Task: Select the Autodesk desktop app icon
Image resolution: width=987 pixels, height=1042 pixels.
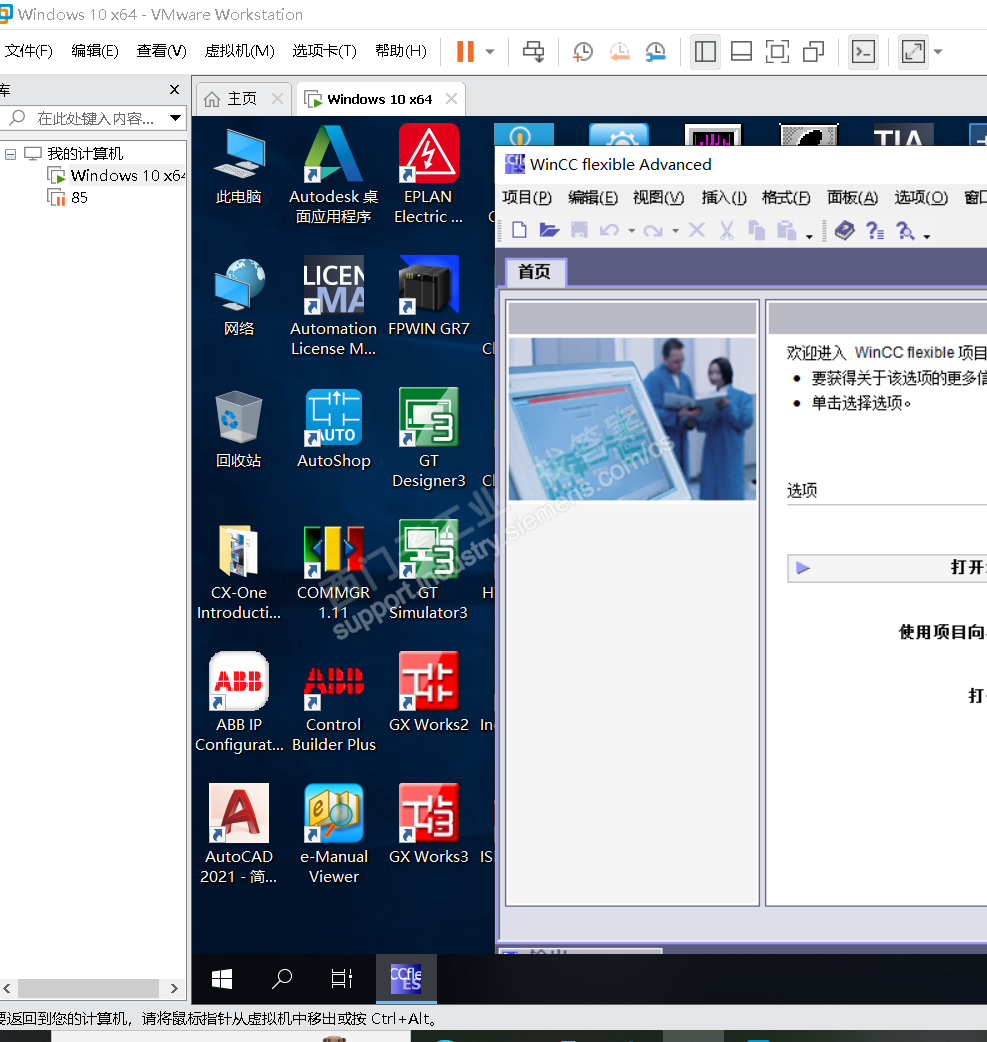Action: pyautogui.click(x=334, y=175)
